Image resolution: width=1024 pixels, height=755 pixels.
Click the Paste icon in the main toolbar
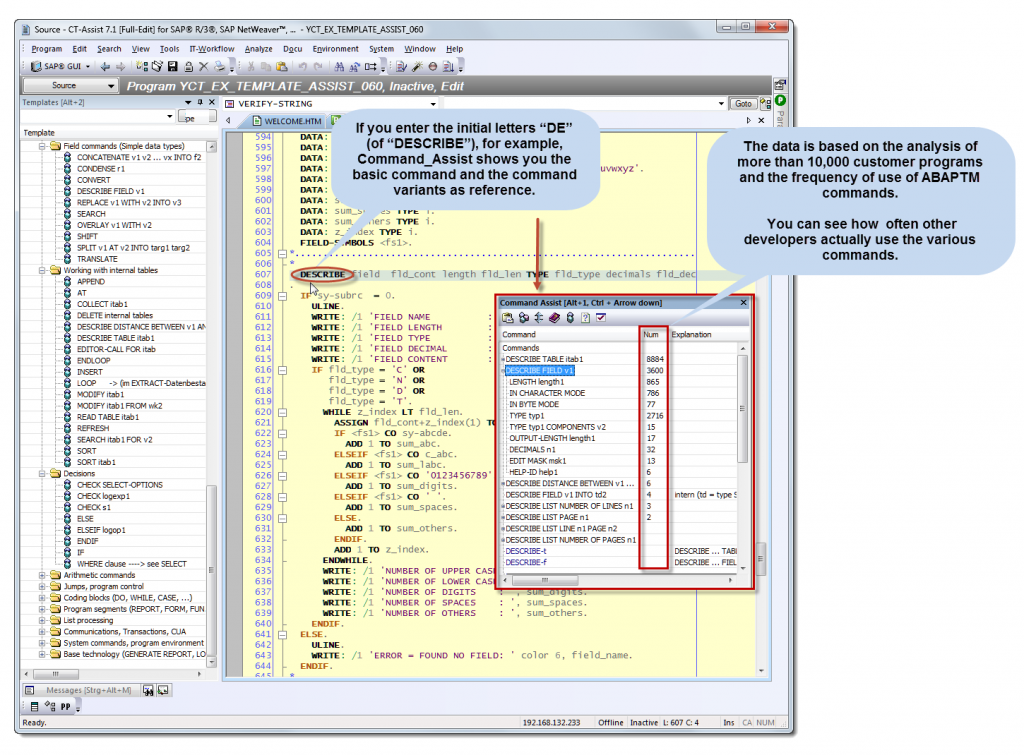coord(283,68)
